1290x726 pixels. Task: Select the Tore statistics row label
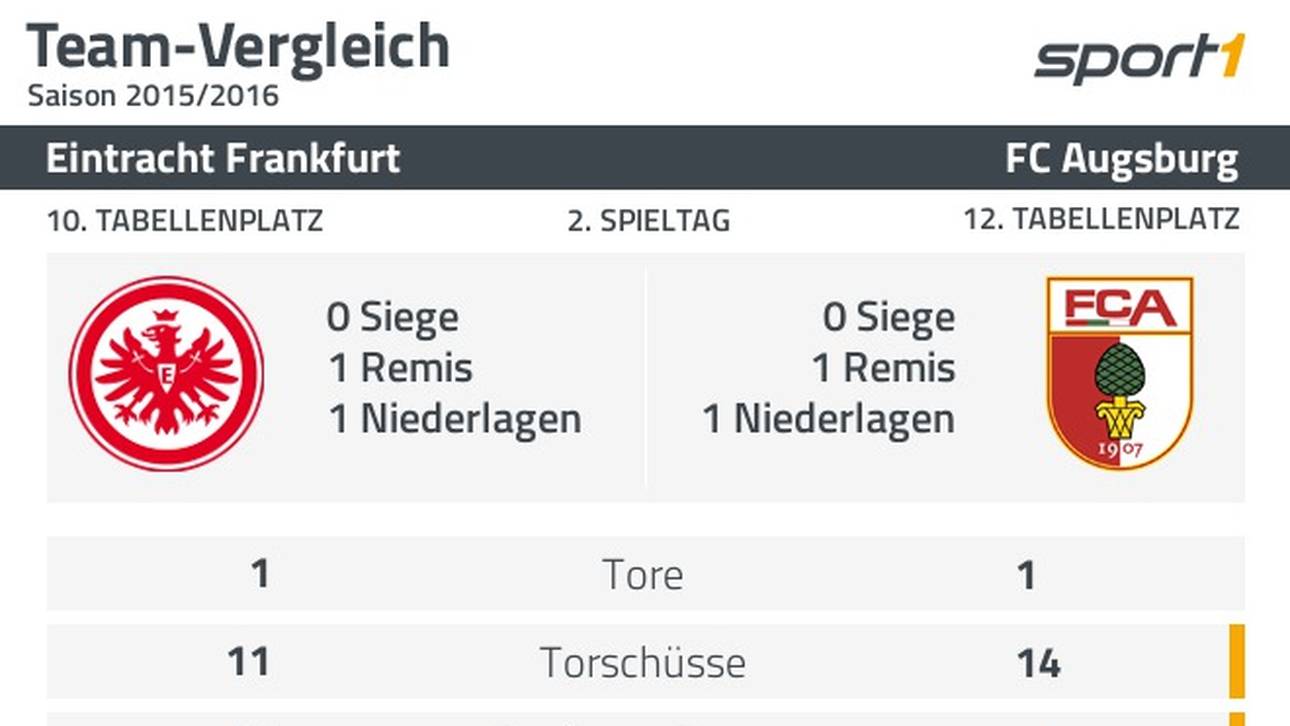[643, 575]
